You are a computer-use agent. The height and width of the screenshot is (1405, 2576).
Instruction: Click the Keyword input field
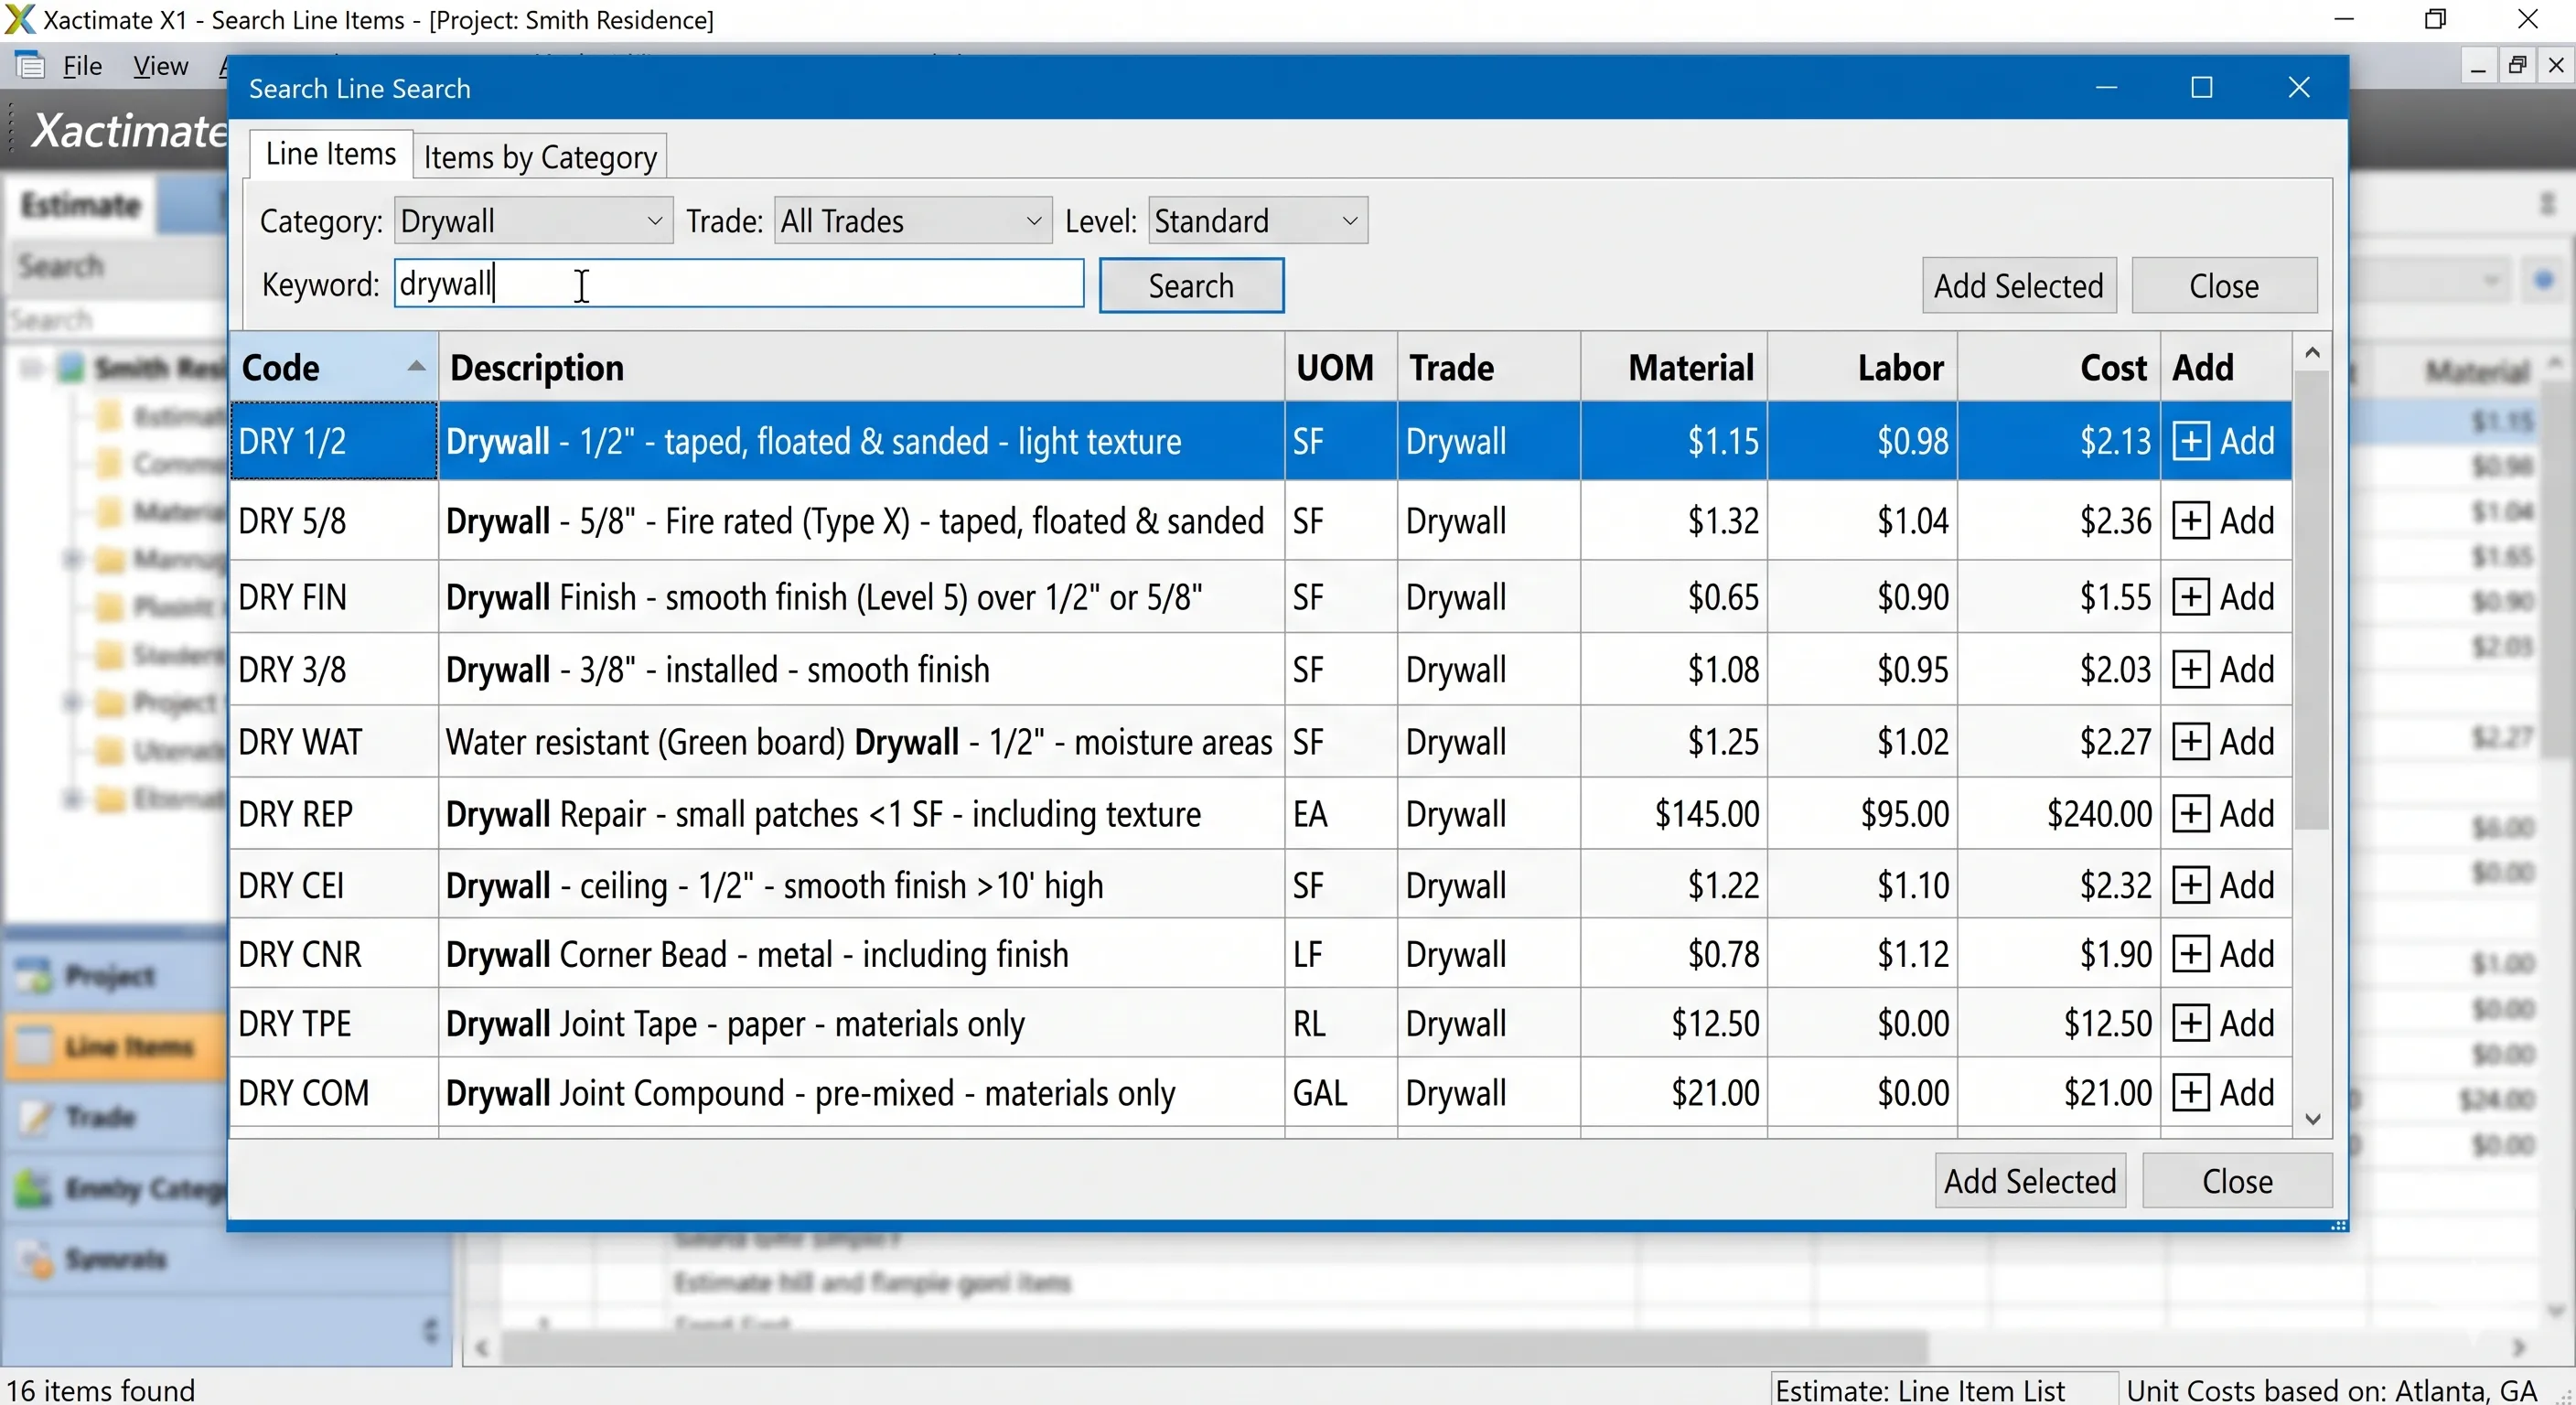739,284
